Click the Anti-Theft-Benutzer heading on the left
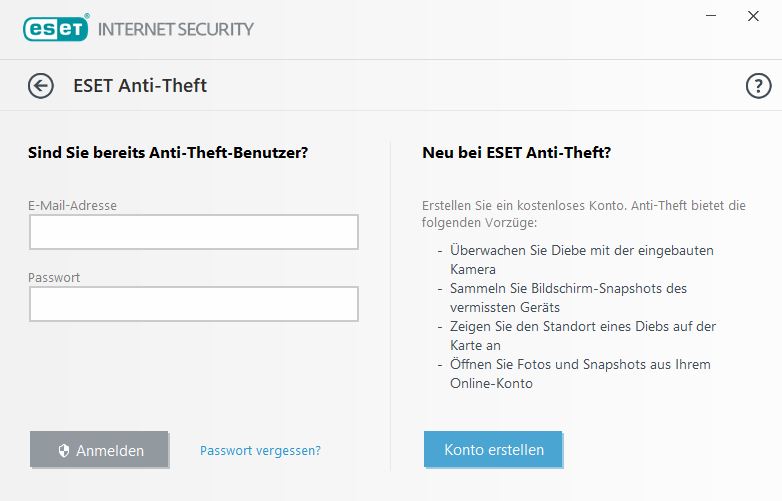This screenshot has height=501, width=782. 167,153
